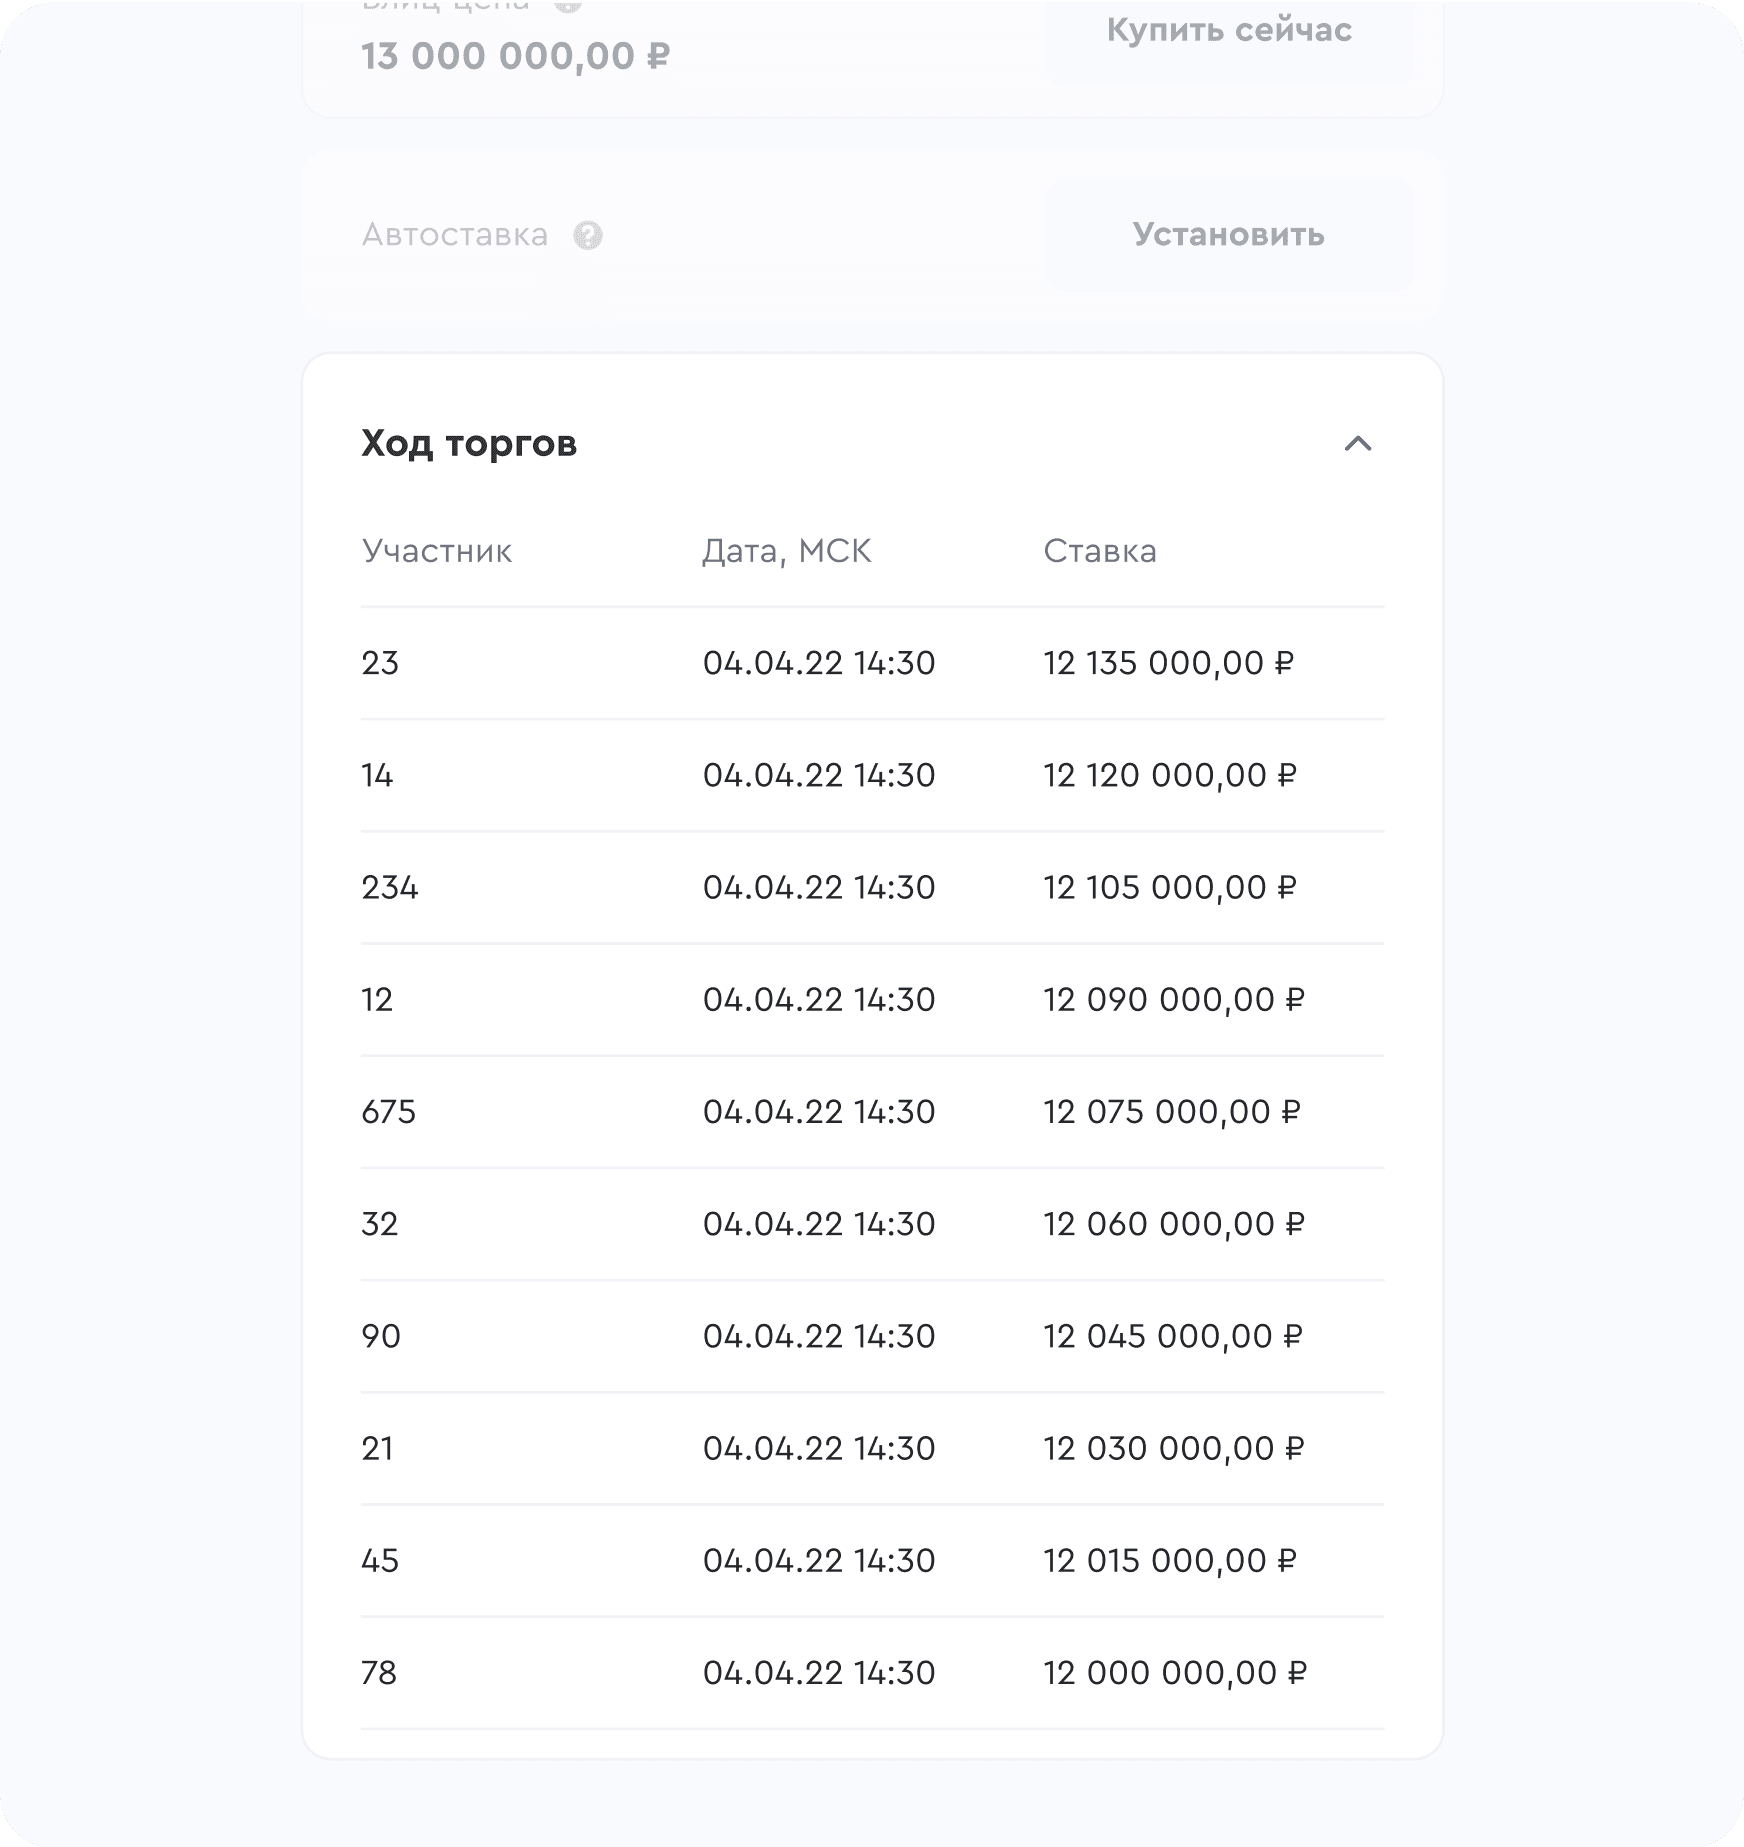This screenshot has width=1744, height=1847.
Task: Click the Автоставка label
Action: [455, 235]
